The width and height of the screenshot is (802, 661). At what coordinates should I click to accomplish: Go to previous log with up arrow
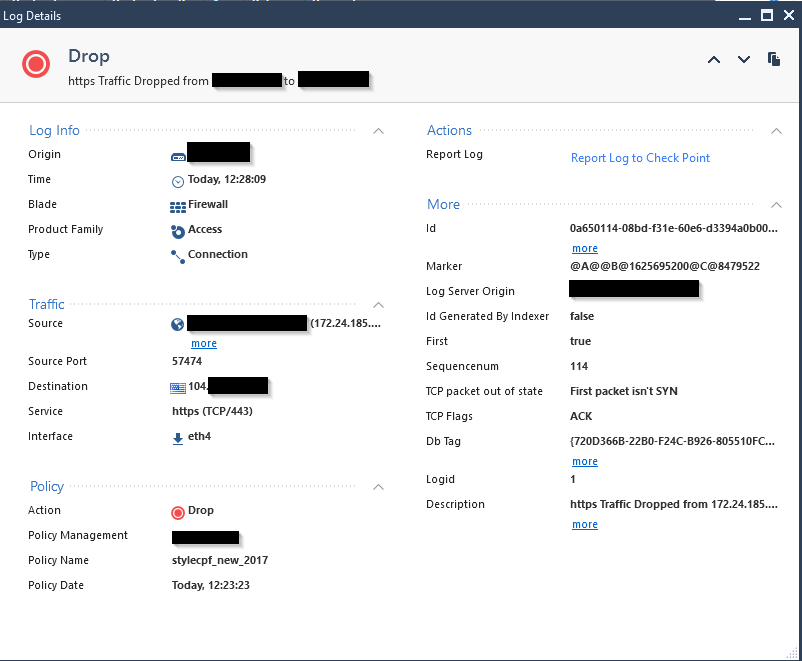pos(714,60)
